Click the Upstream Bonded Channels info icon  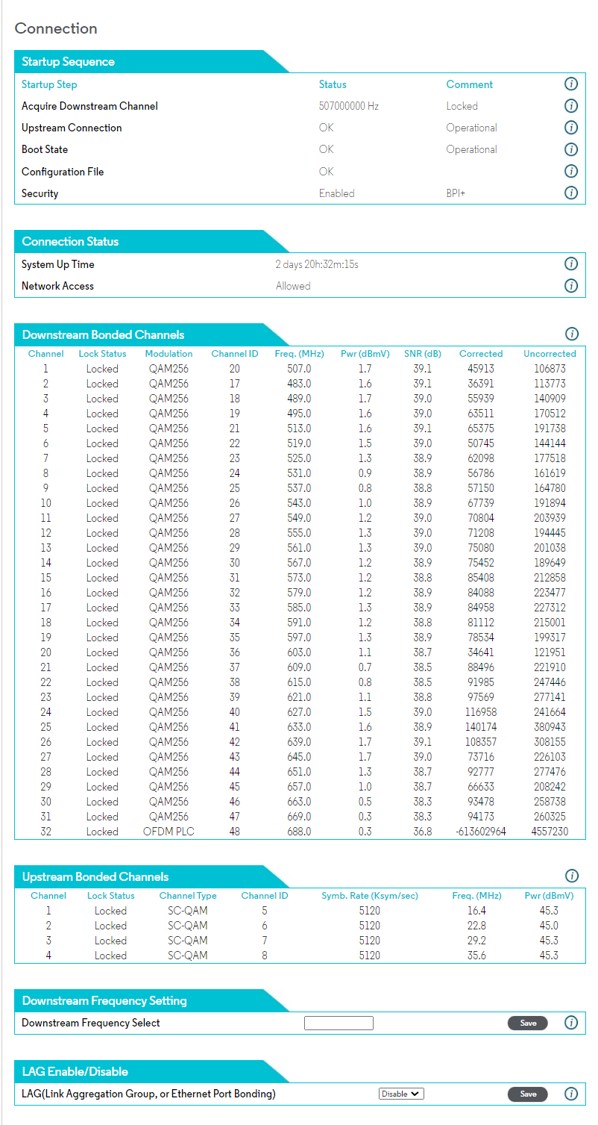(571, 875)
